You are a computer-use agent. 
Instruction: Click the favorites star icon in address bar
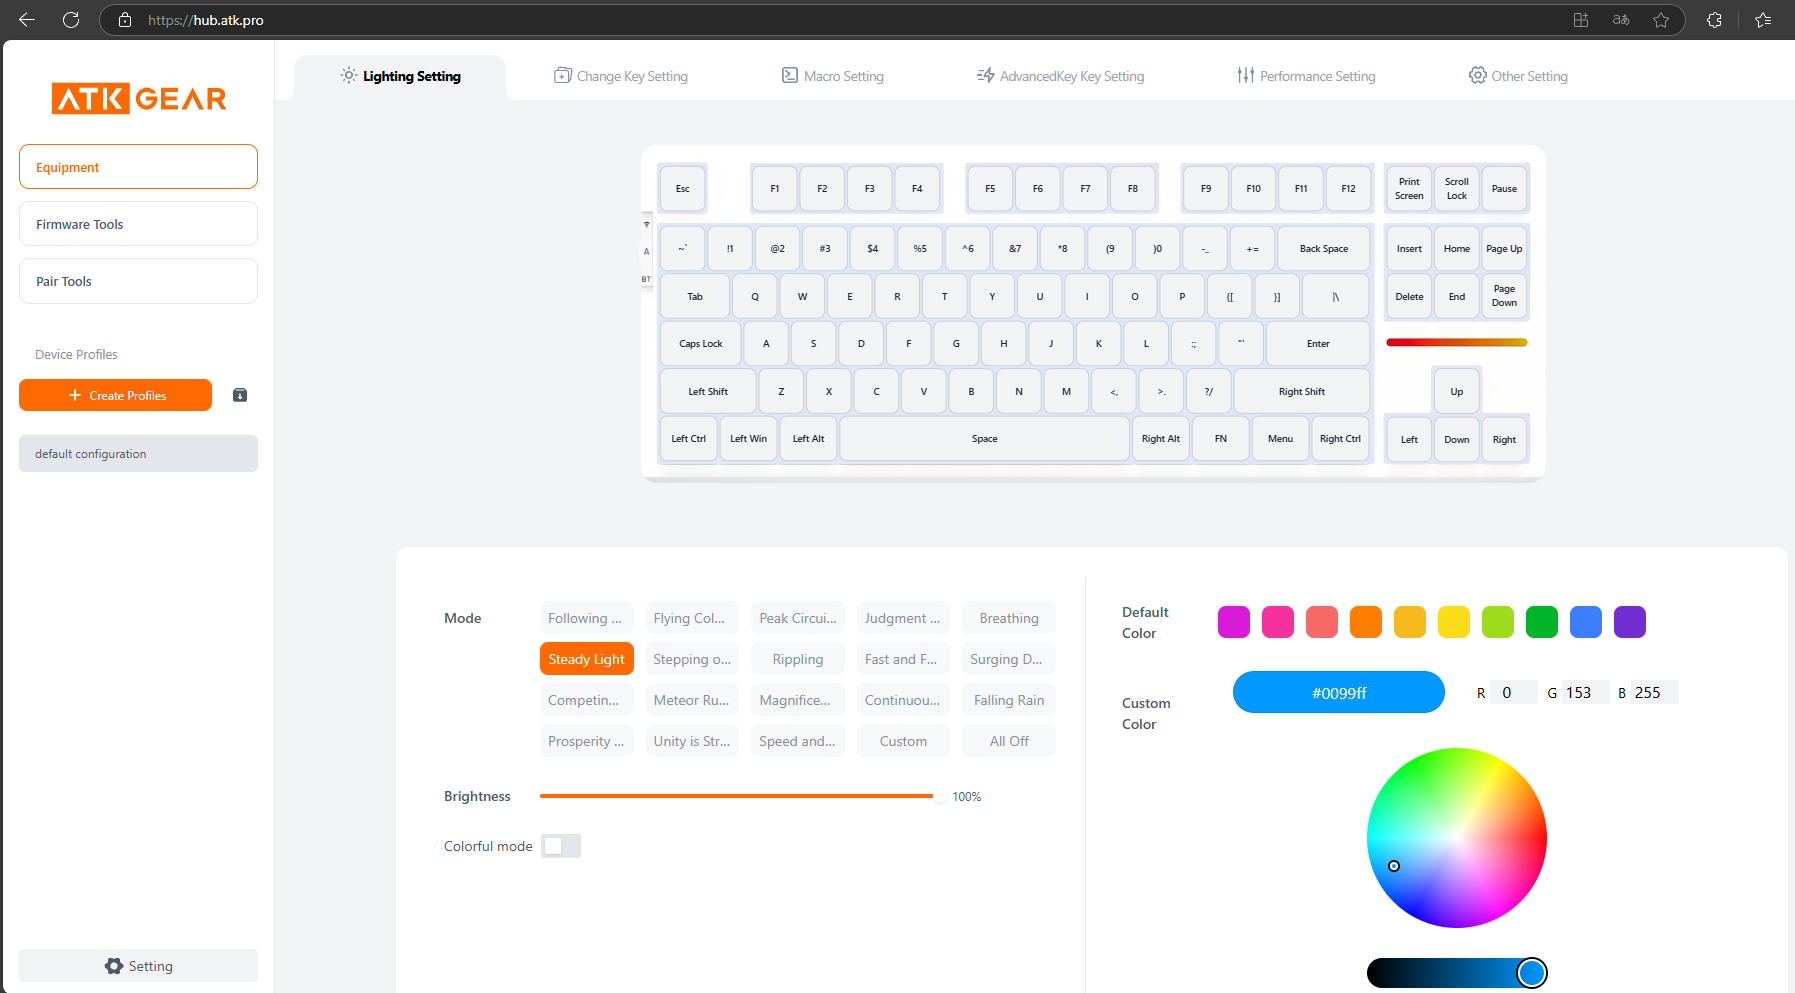(1661, 20)
